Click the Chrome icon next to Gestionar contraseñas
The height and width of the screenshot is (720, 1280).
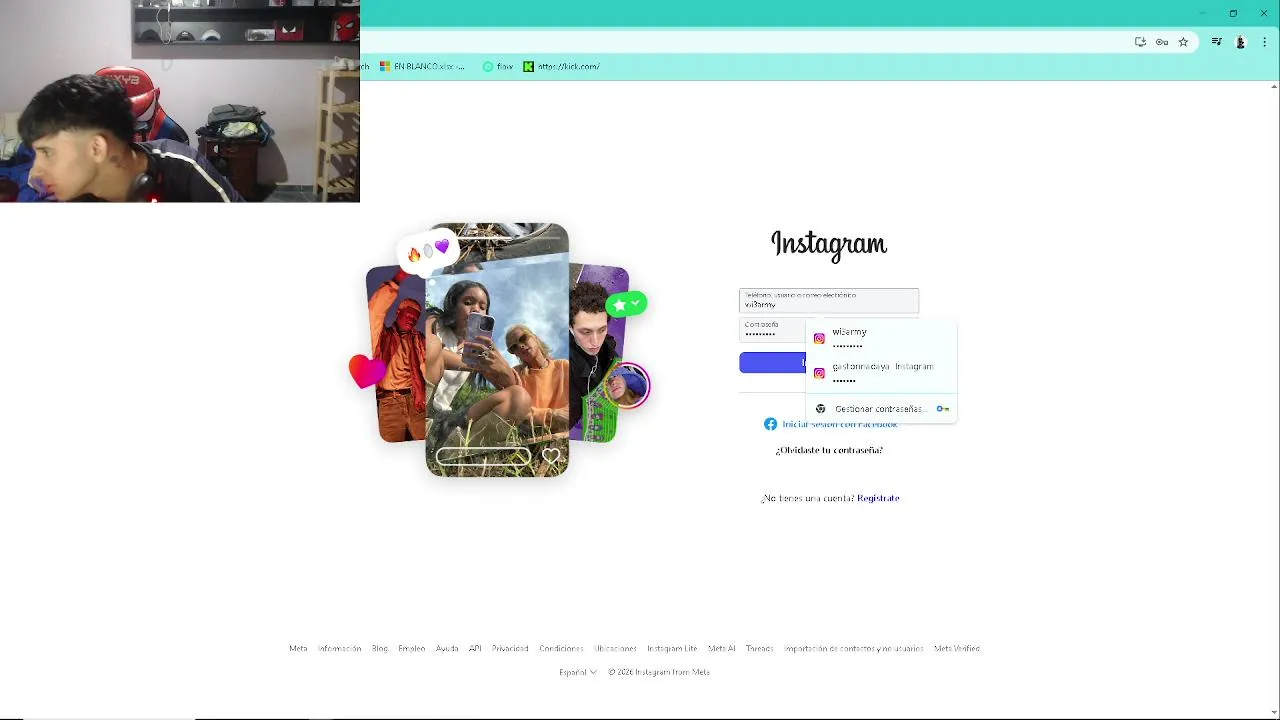pyautogui.click(x=820, y=408)
